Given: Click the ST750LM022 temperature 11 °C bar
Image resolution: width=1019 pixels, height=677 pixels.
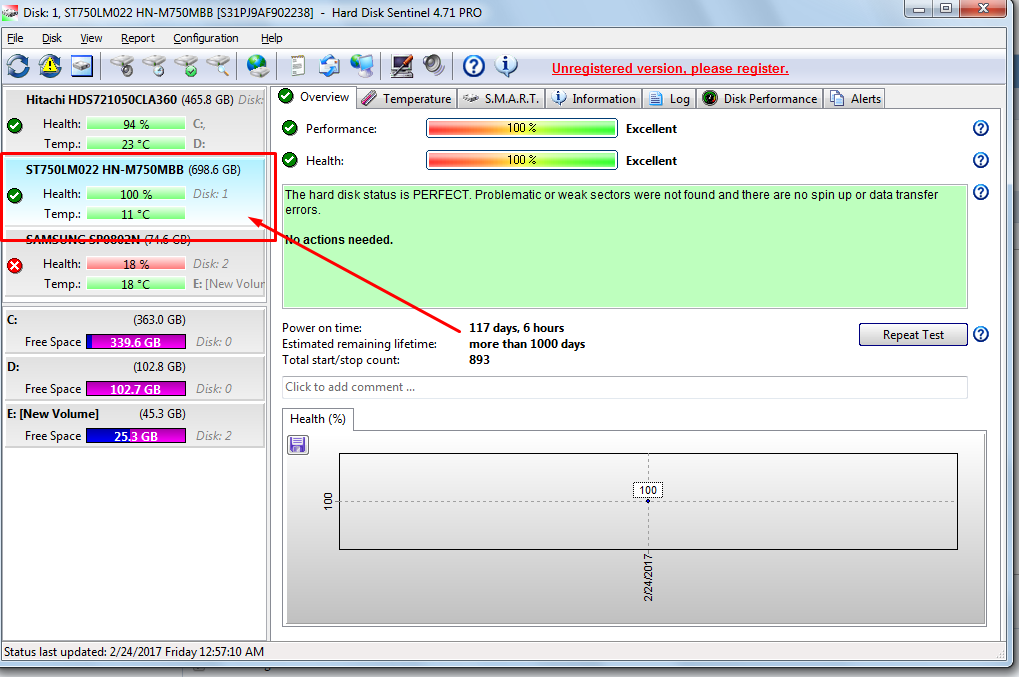Looking at the screenshot, I should (136, 214).
